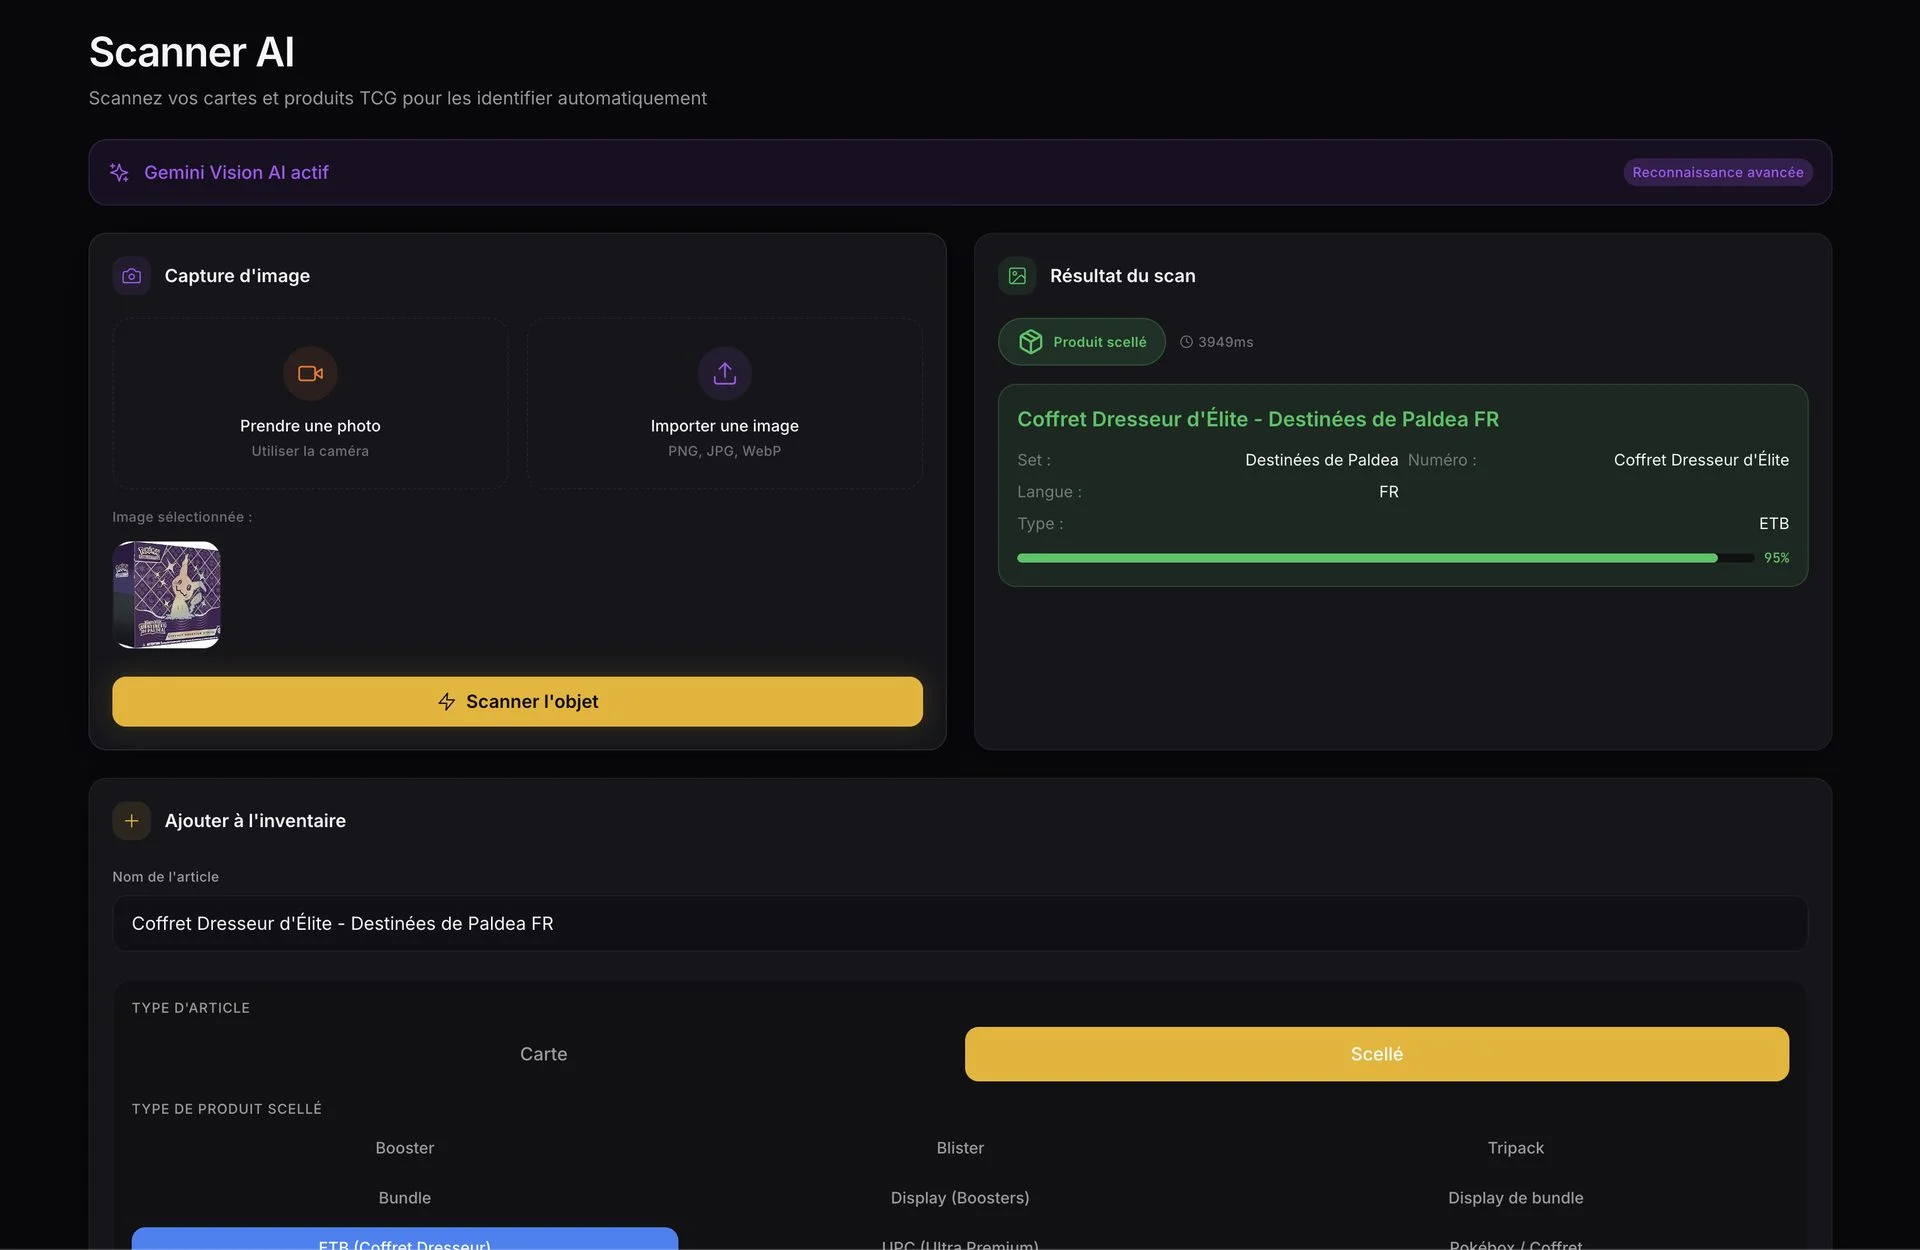1920x1250 pixels.
Task: Click the clock icon beside 3949ms
Action: point(1186,342)
